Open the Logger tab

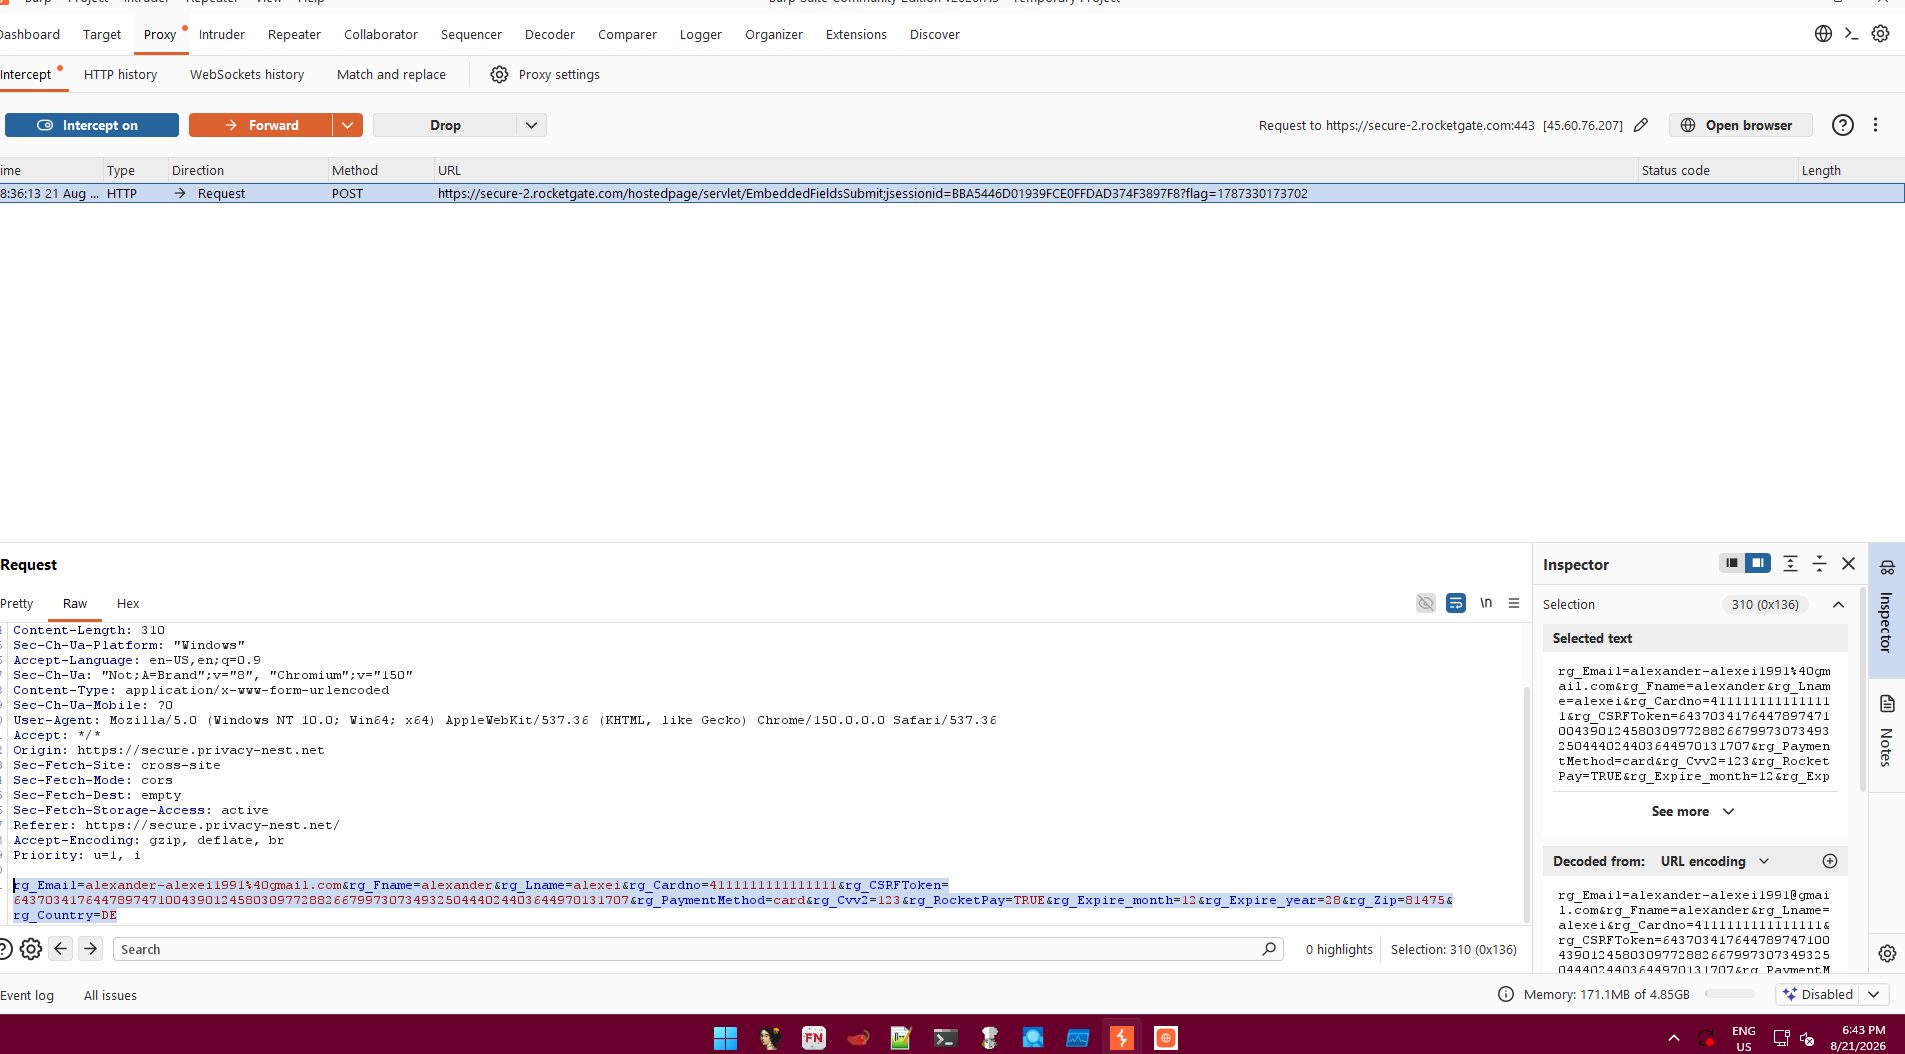point(700,34)
